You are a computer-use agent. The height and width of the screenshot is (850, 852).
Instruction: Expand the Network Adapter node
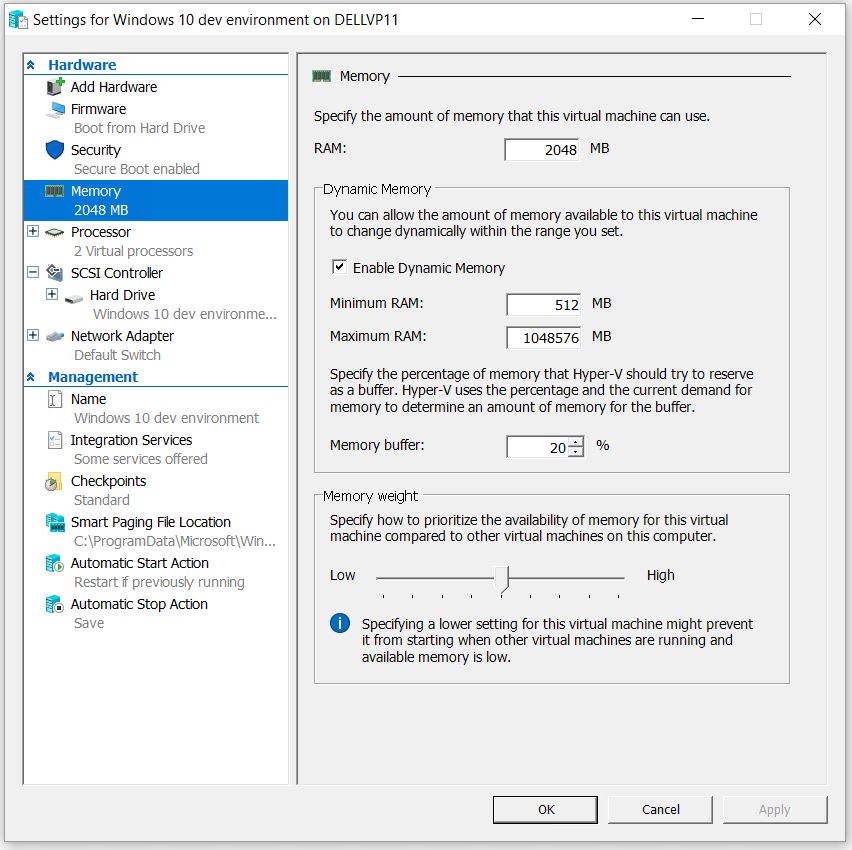33,336
